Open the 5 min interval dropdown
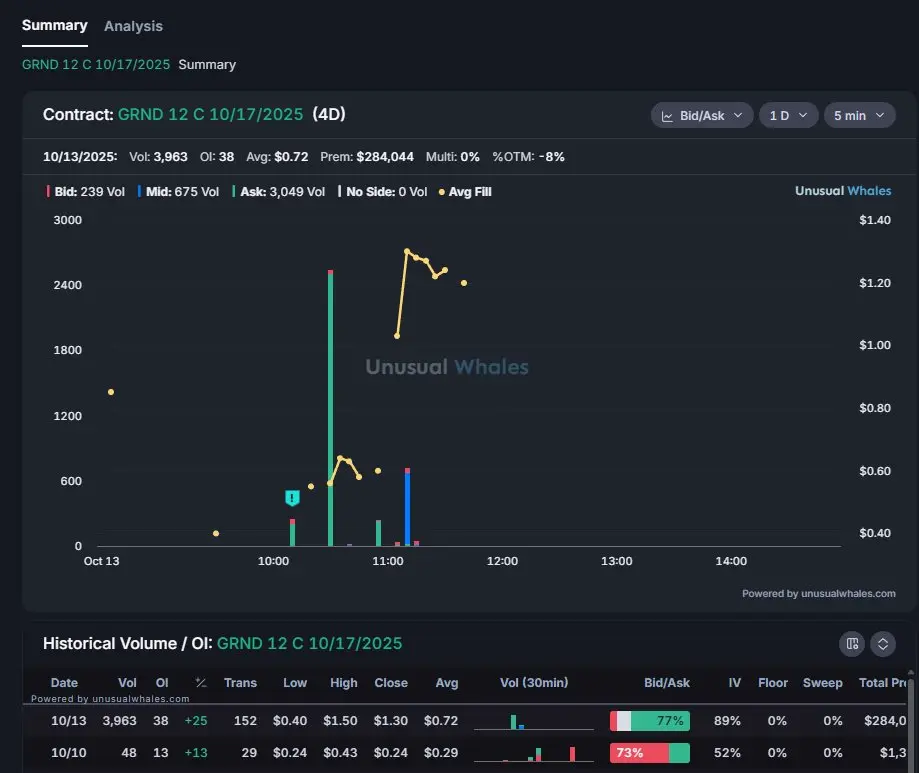 tap(858, 116)
